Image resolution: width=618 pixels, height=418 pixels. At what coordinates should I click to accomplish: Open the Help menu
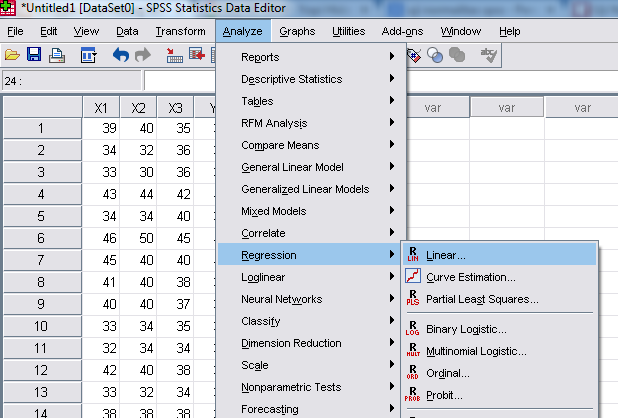coord(510,31)
